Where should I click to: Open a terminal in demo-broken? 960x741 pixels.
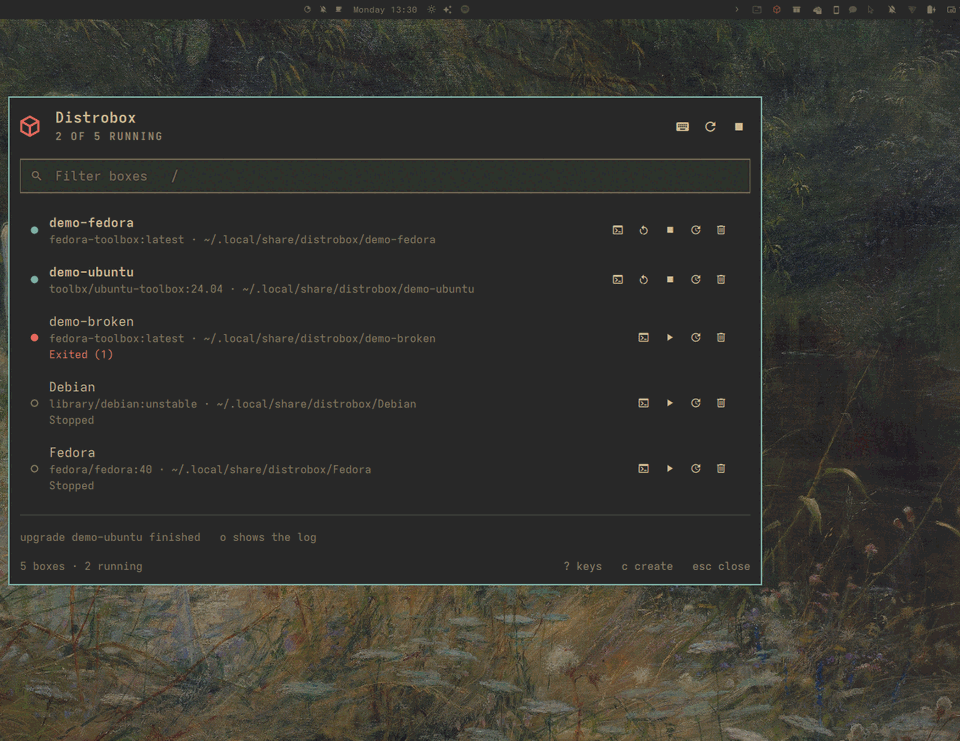point(643,337)
